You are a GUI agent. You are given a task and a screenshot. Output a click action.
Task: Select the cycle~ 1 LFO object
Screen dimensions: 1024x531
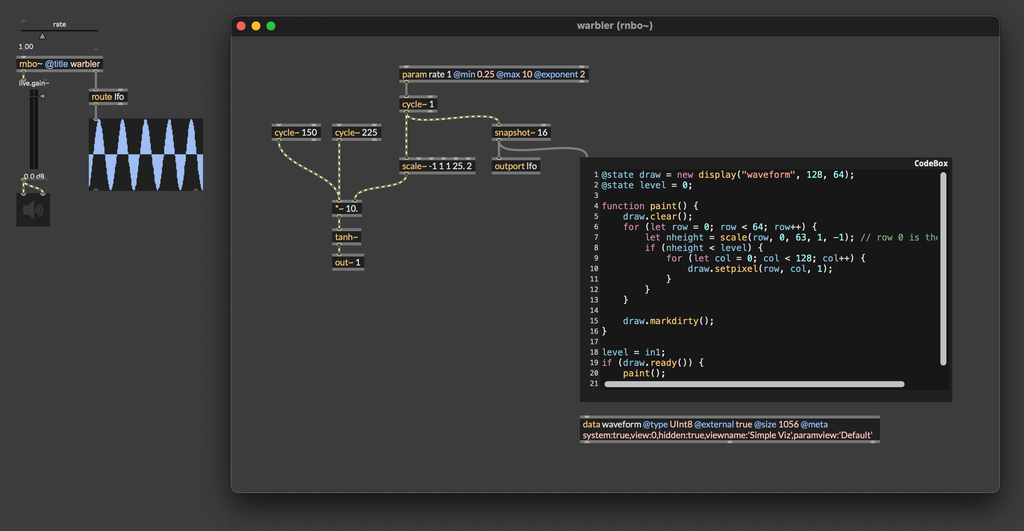click(x=418, y=104)
